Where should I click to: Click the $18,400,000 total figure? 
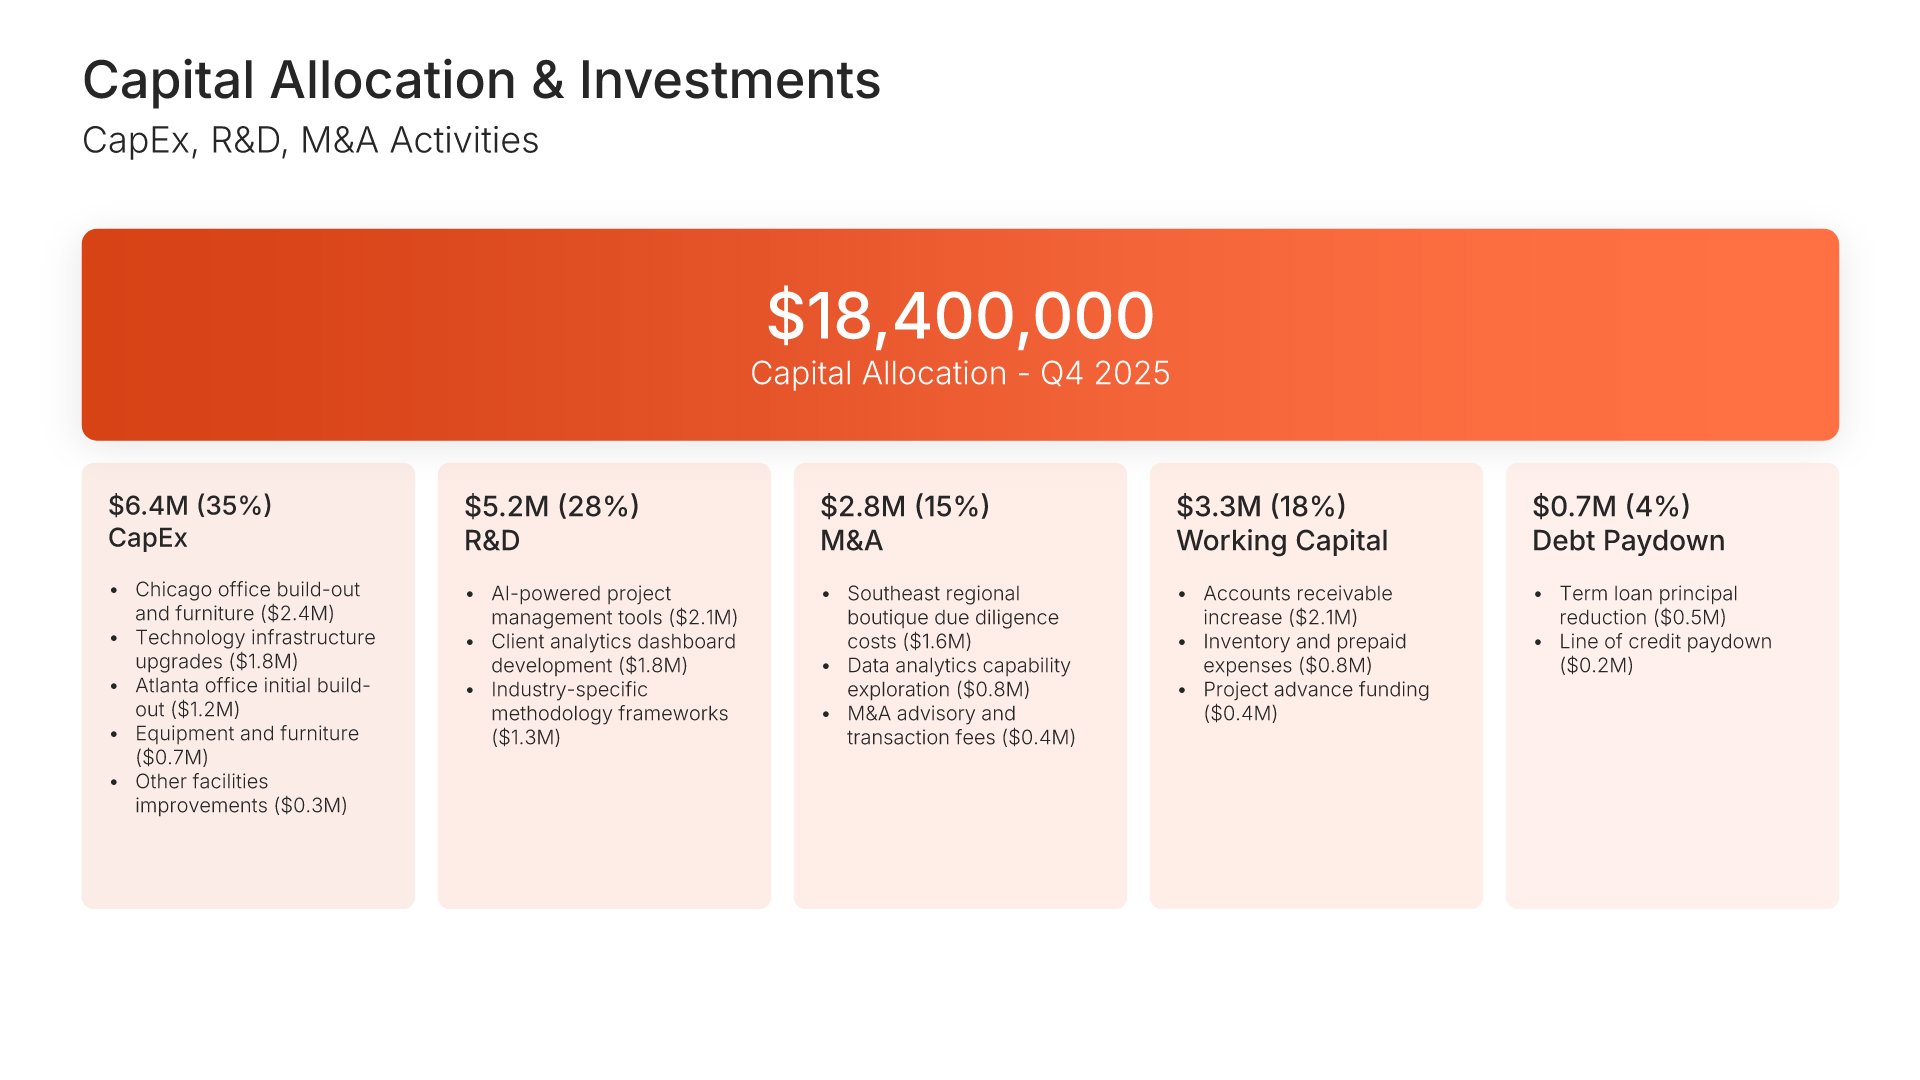(960, 316)
